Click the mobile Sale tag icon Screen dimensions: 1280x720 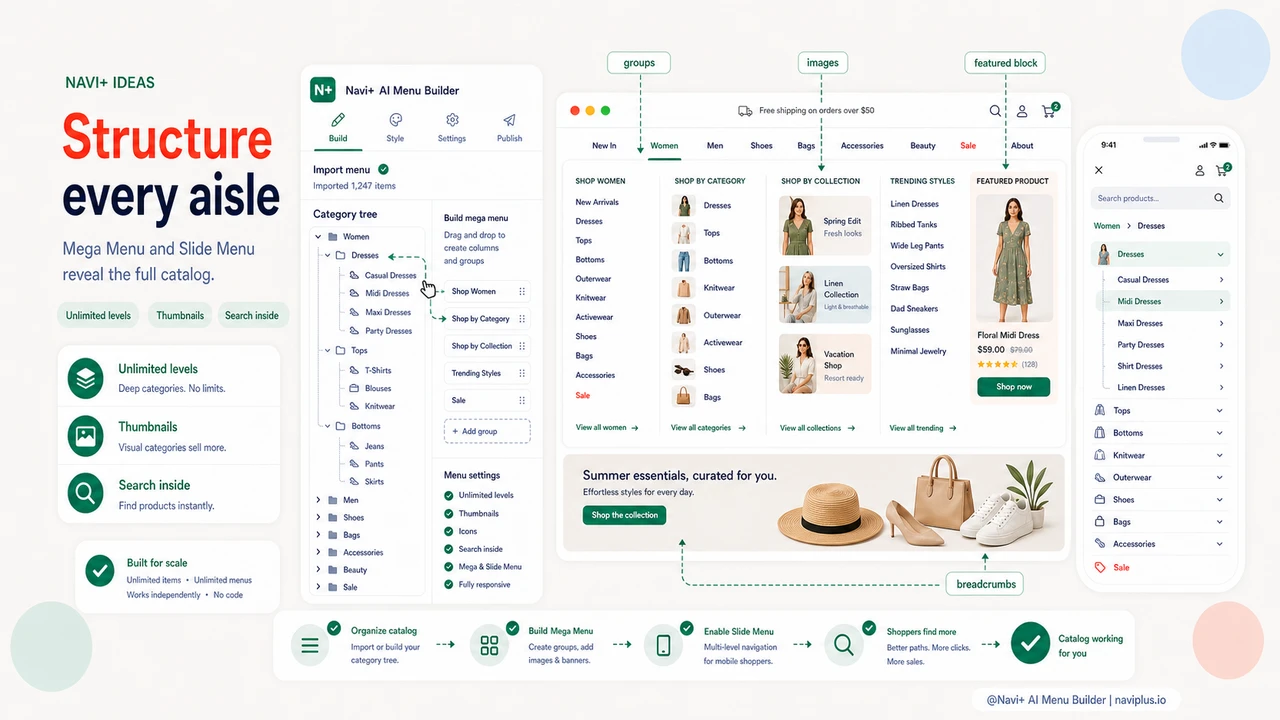point(1100,567)
